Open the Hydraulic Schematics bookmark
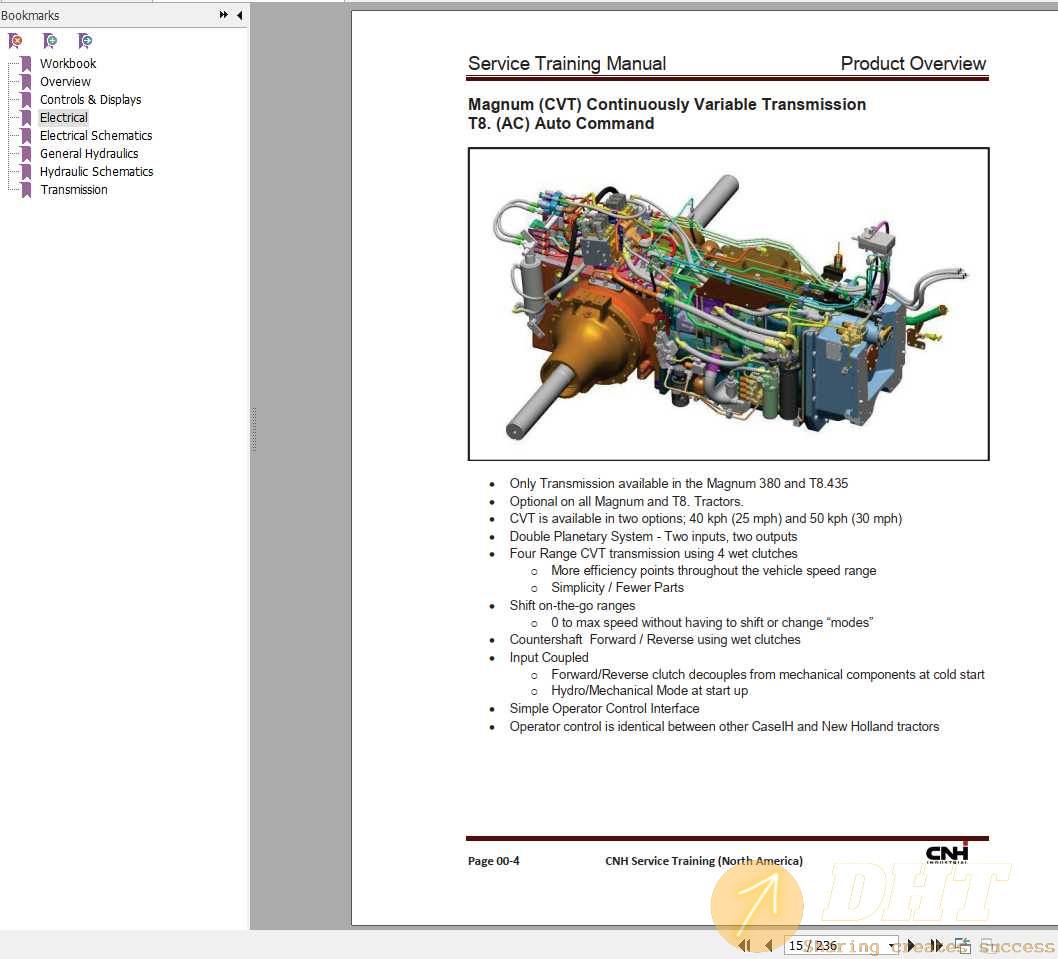 [x=96, y=171]
